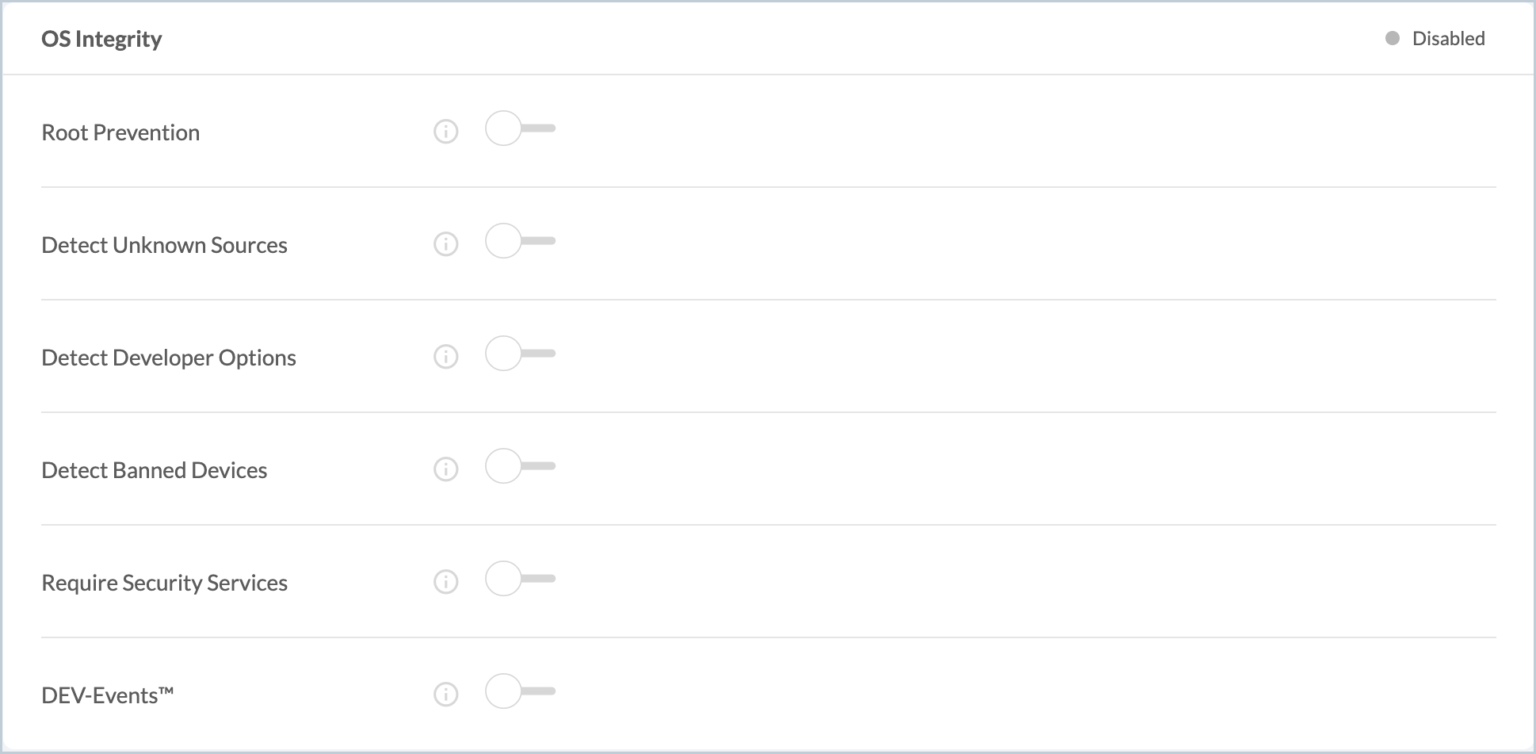Turn on the DEV-Events toggle

518,692
